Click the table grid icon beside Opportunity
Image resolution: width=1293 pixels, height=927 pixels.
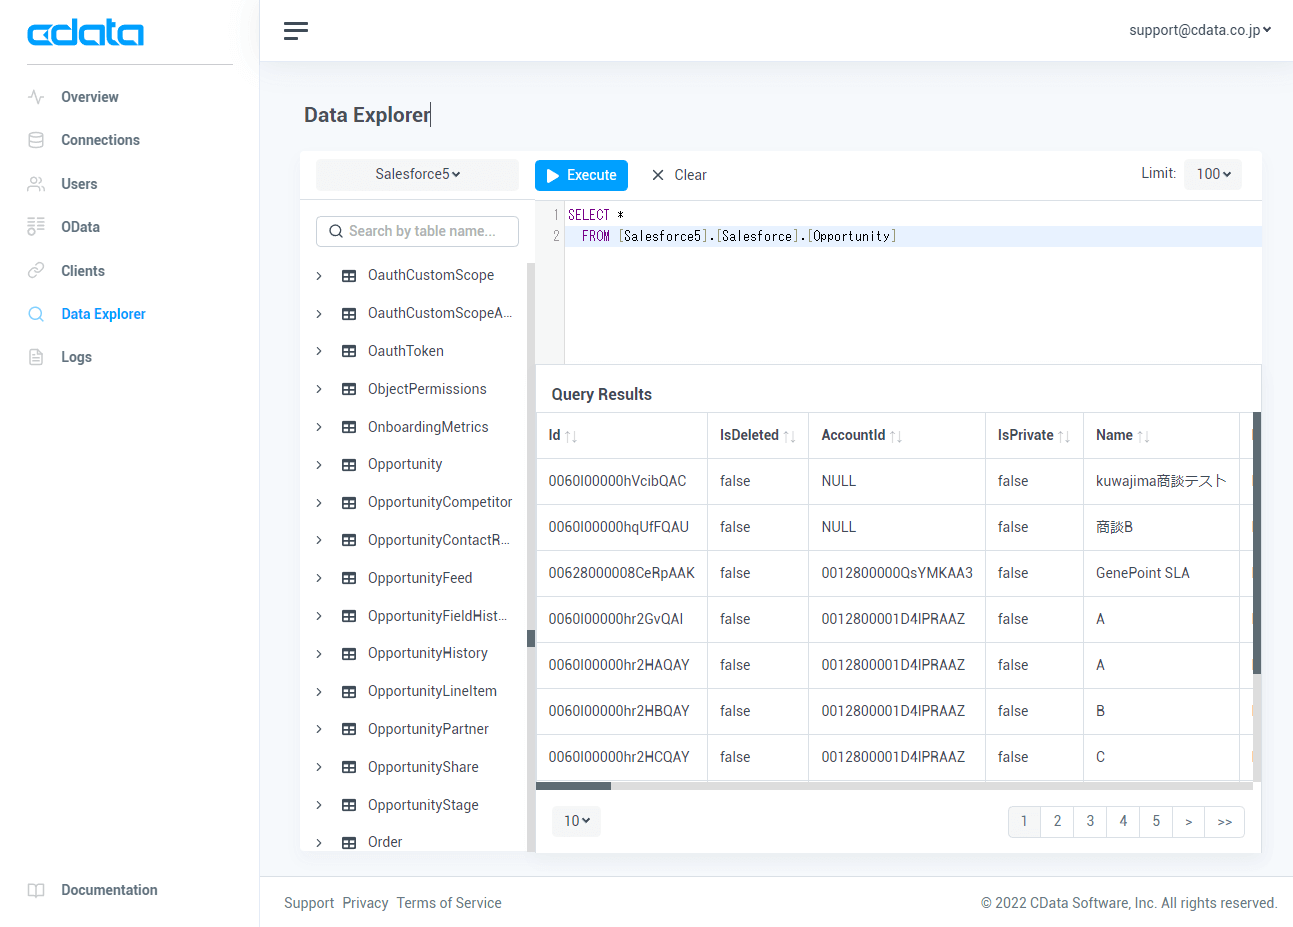pos(346,463)
